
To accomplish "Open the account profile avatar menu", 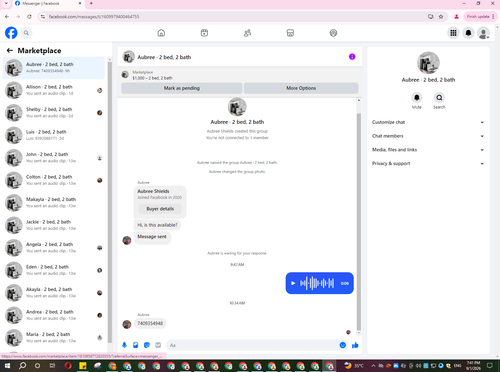I will pos(483,33).
